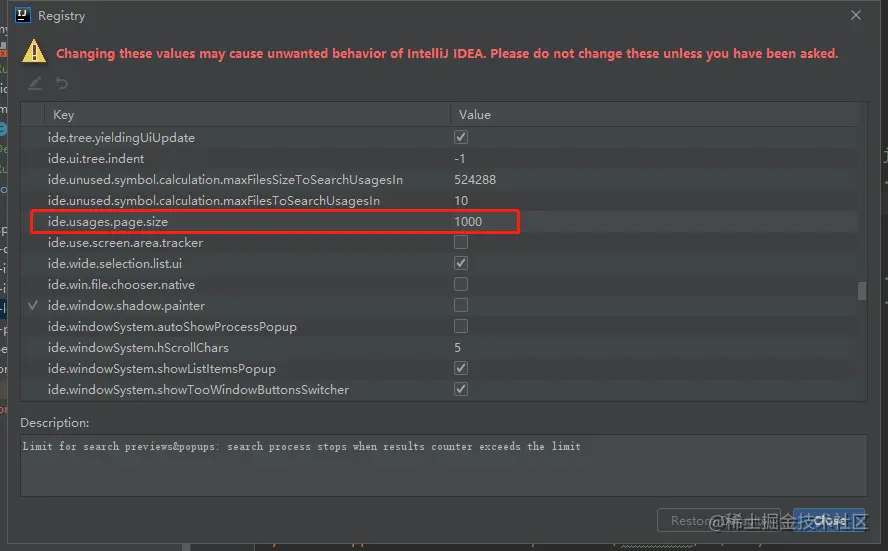Click the vertical scrollbar thumb
The image size is (888, 551).
(x=861, y=291)
